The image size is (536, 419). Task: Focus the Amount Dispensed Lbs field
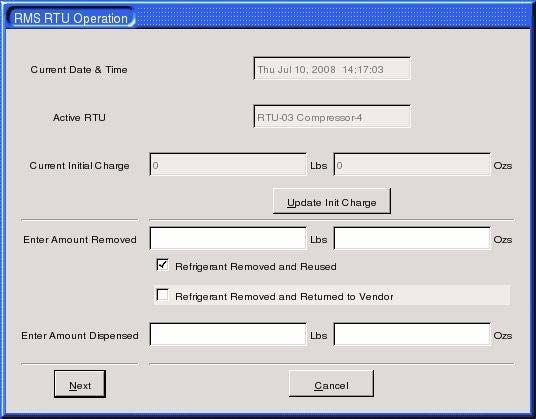click(228, 334)
